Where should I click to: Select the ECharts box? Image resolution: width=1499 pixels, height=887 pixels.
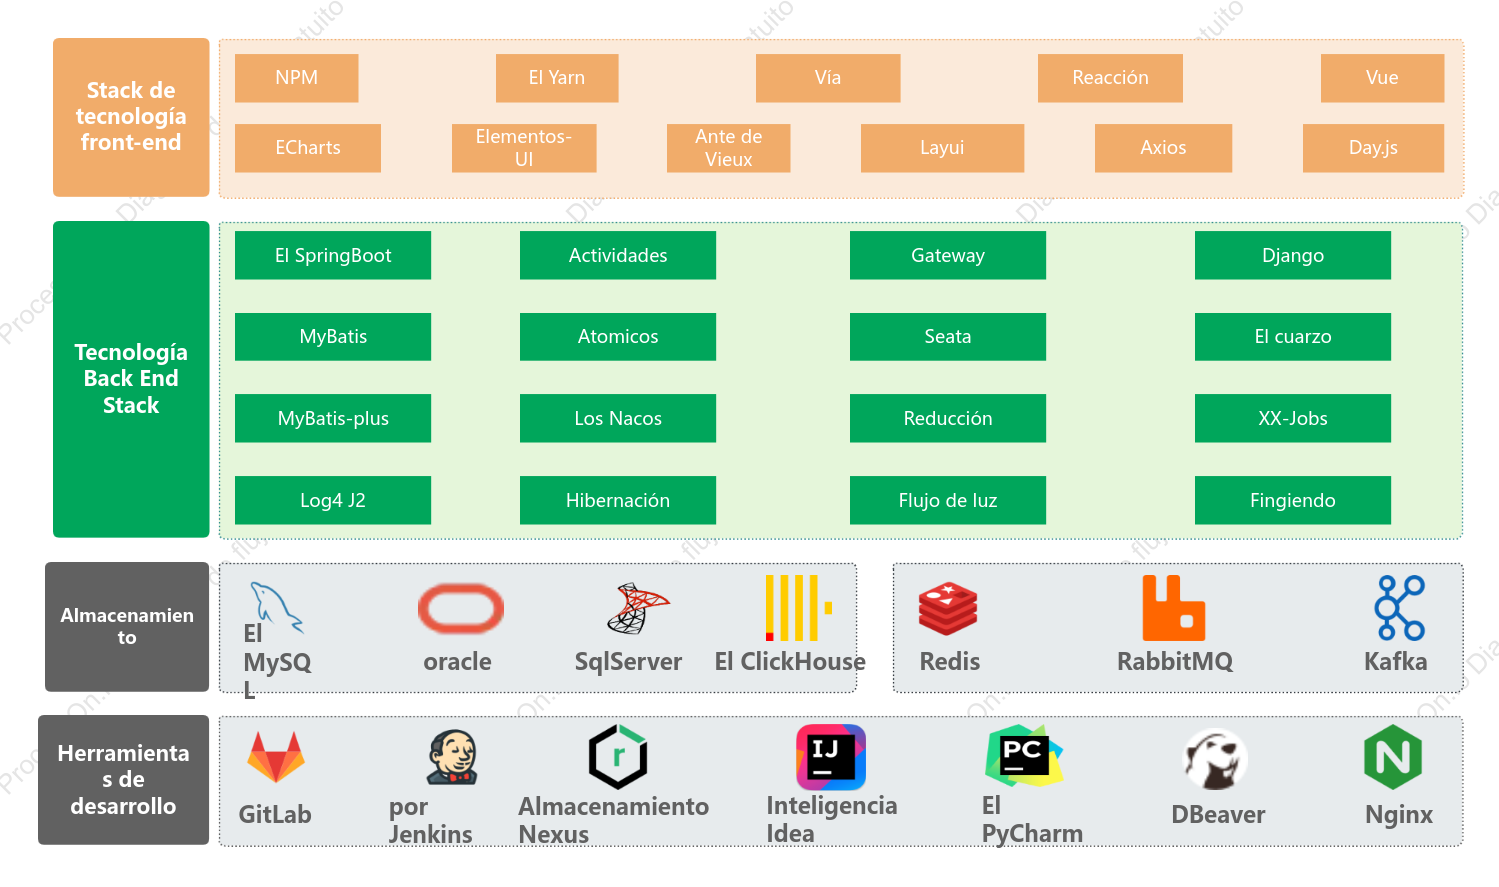(x=308, y=148)
